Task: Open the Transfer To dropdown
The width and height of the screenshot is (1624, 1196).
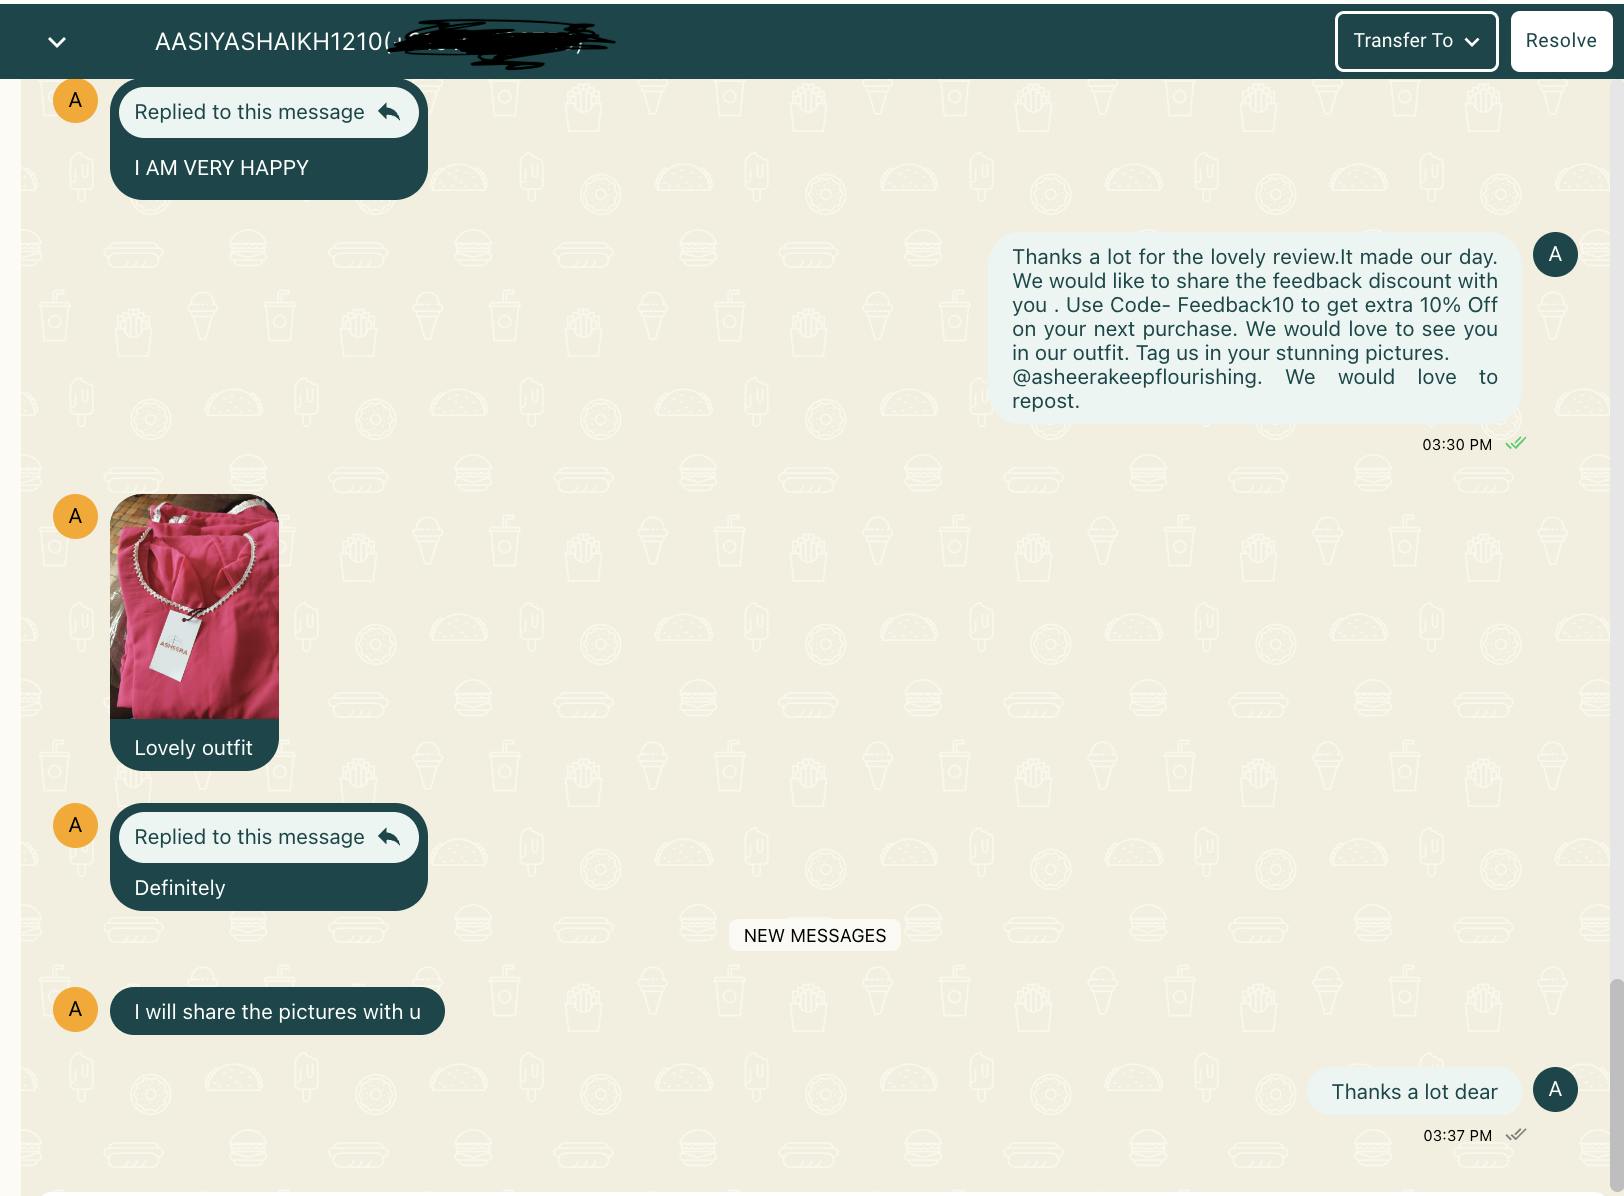Action: [x=1415, y=41]
